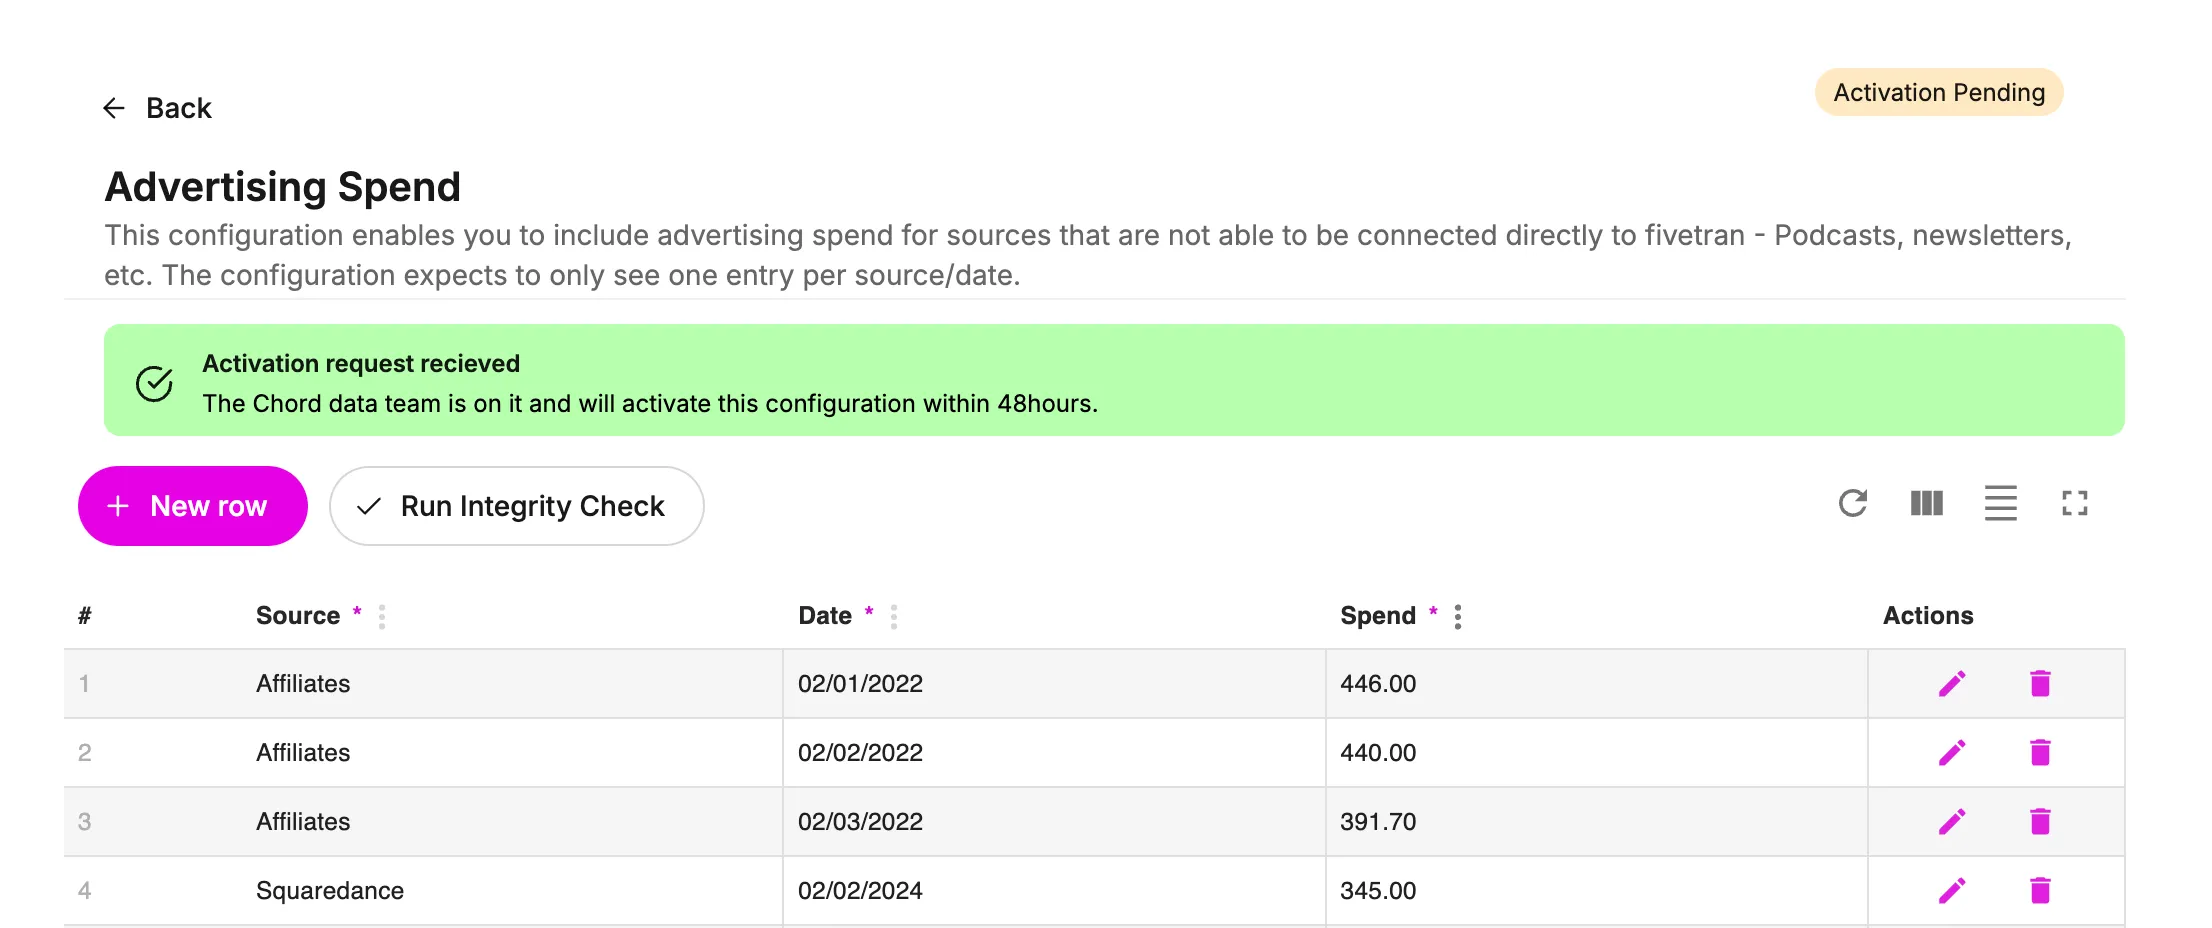Open Source column options menu
Image resolution: width=2212 pixels, height=928 pixels.
pyautogui.click(x=382, y=617)
